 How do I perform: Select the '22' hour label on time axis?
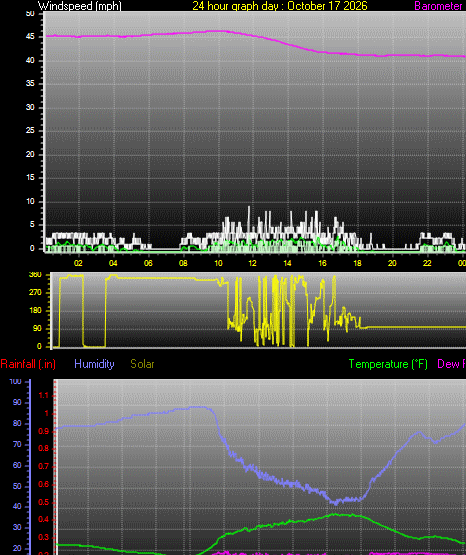[427, 263]
